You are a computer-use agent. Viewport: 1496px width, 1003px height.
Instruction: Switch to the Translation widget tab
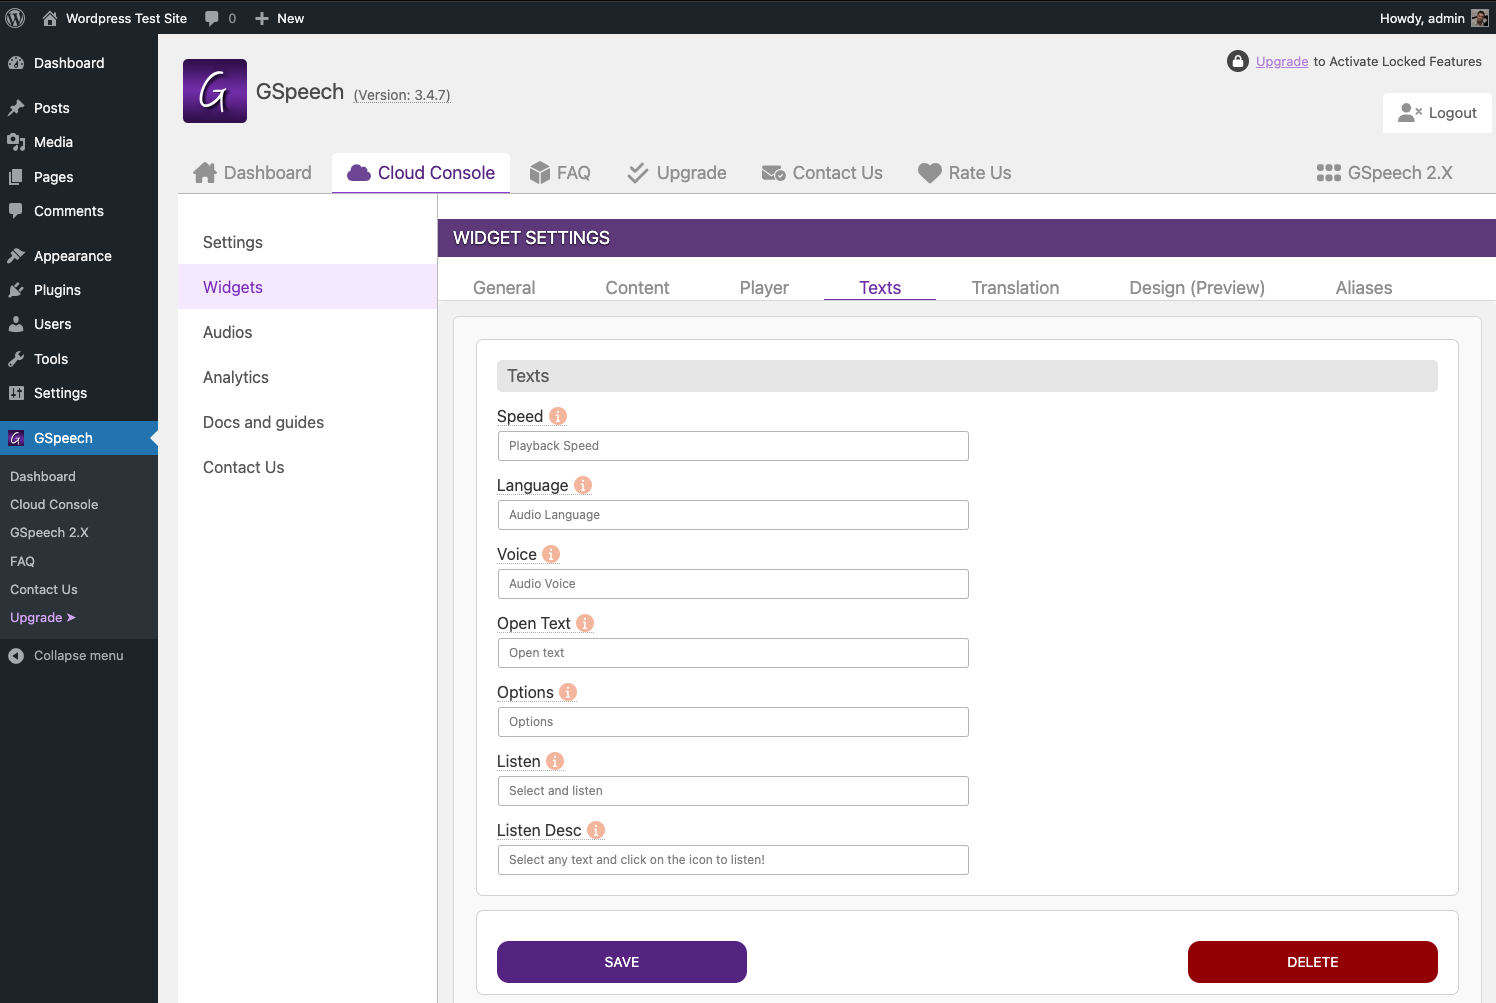pos(1015,288)
